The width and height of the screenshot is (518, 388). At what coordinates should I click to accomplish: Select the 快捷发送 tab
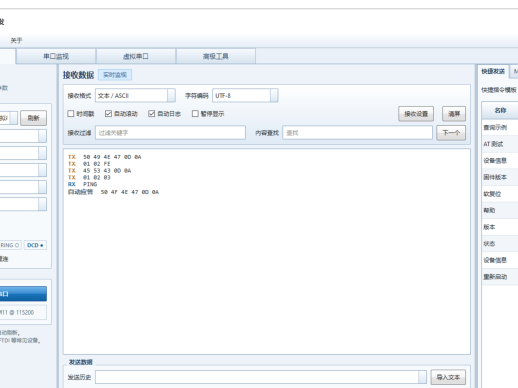[x=493, y=71]
